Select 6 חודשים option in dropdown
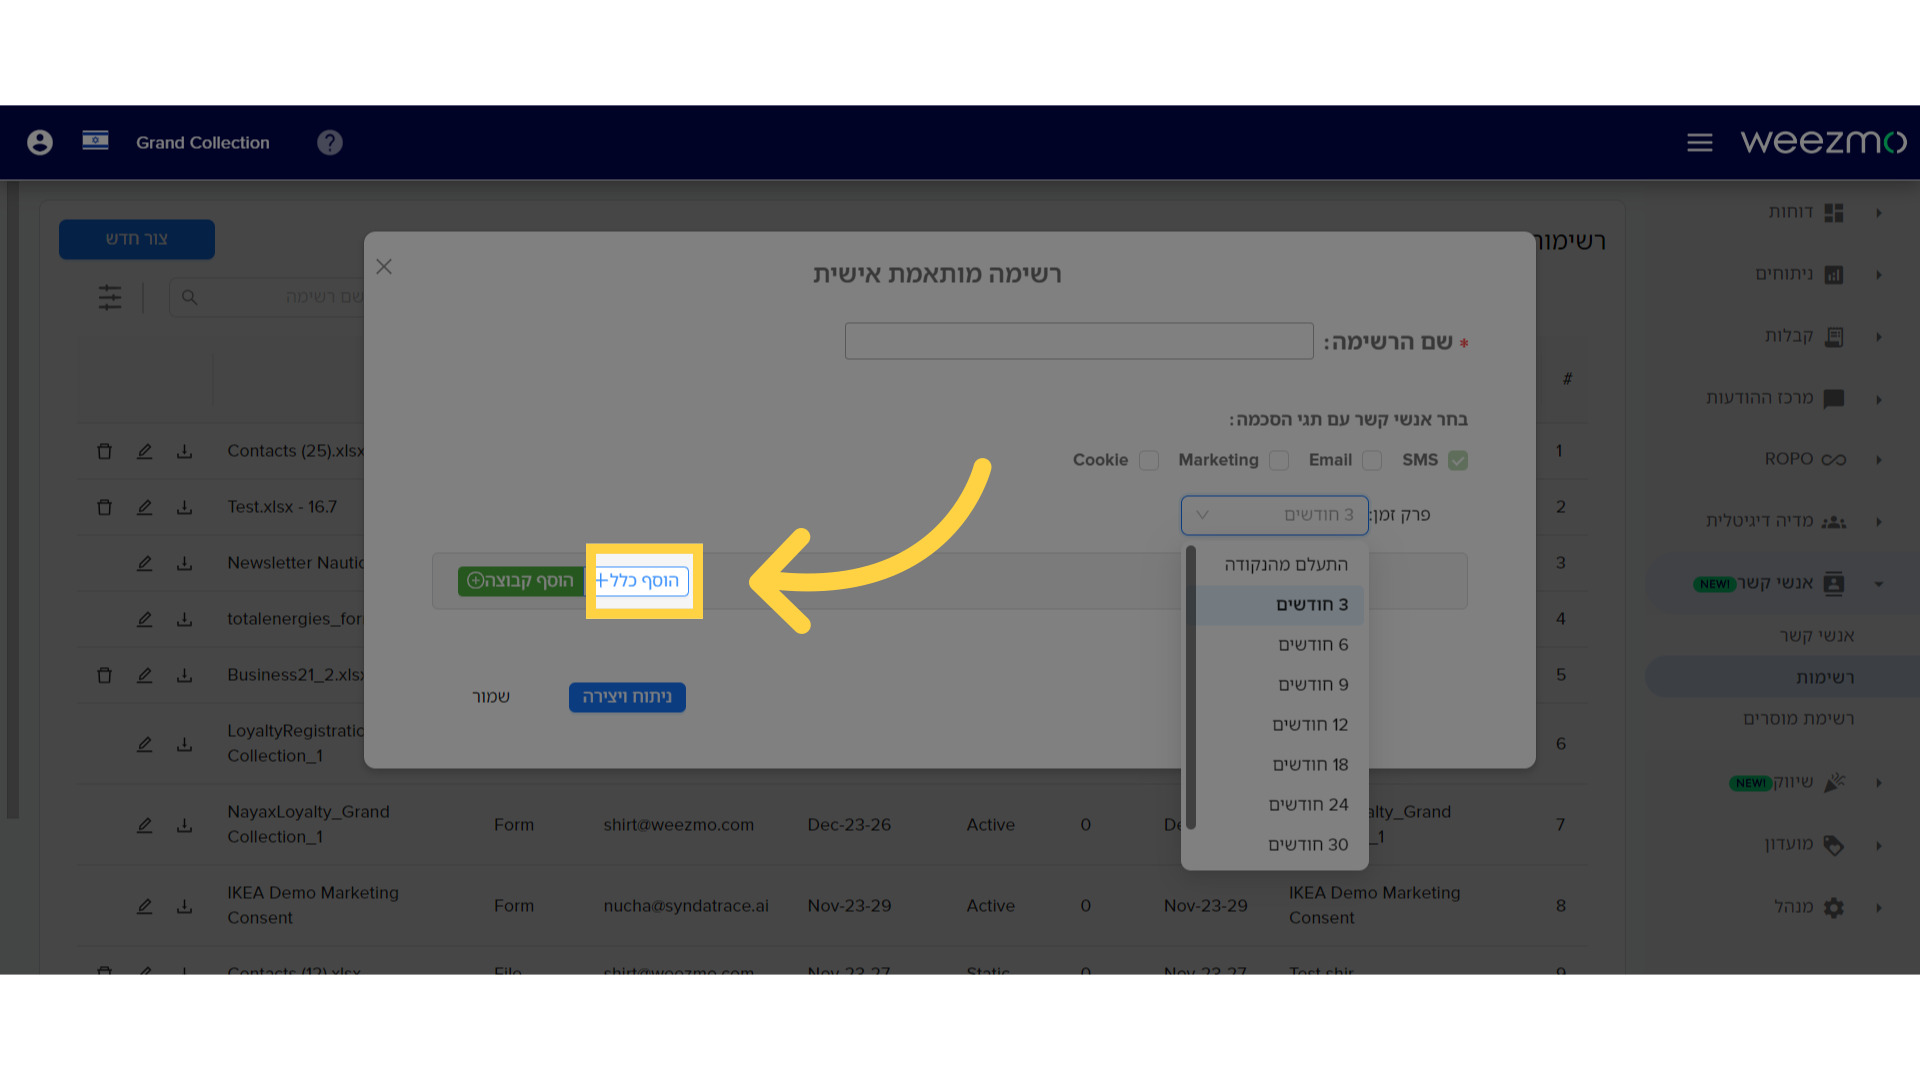The image size is (1920, 1080). tap(1281, 645)
